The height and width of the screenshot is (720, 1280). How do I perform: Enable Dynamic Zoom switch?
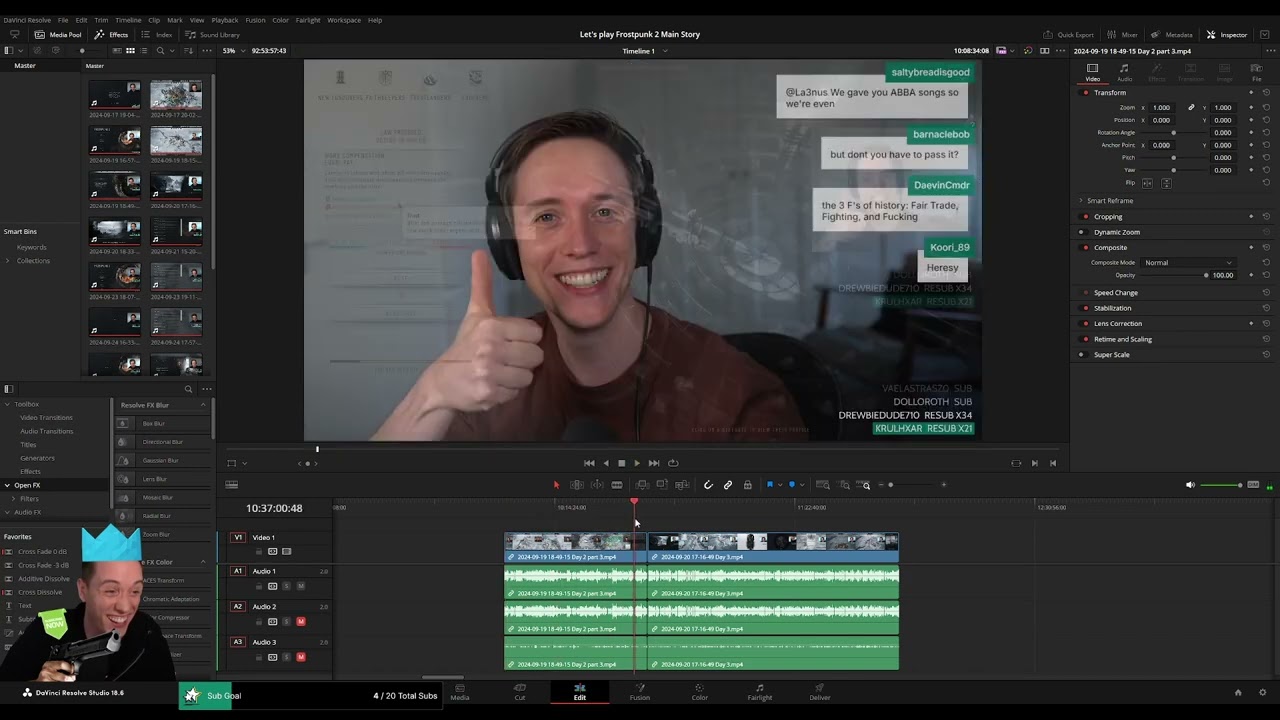[x=1085, y=232]
